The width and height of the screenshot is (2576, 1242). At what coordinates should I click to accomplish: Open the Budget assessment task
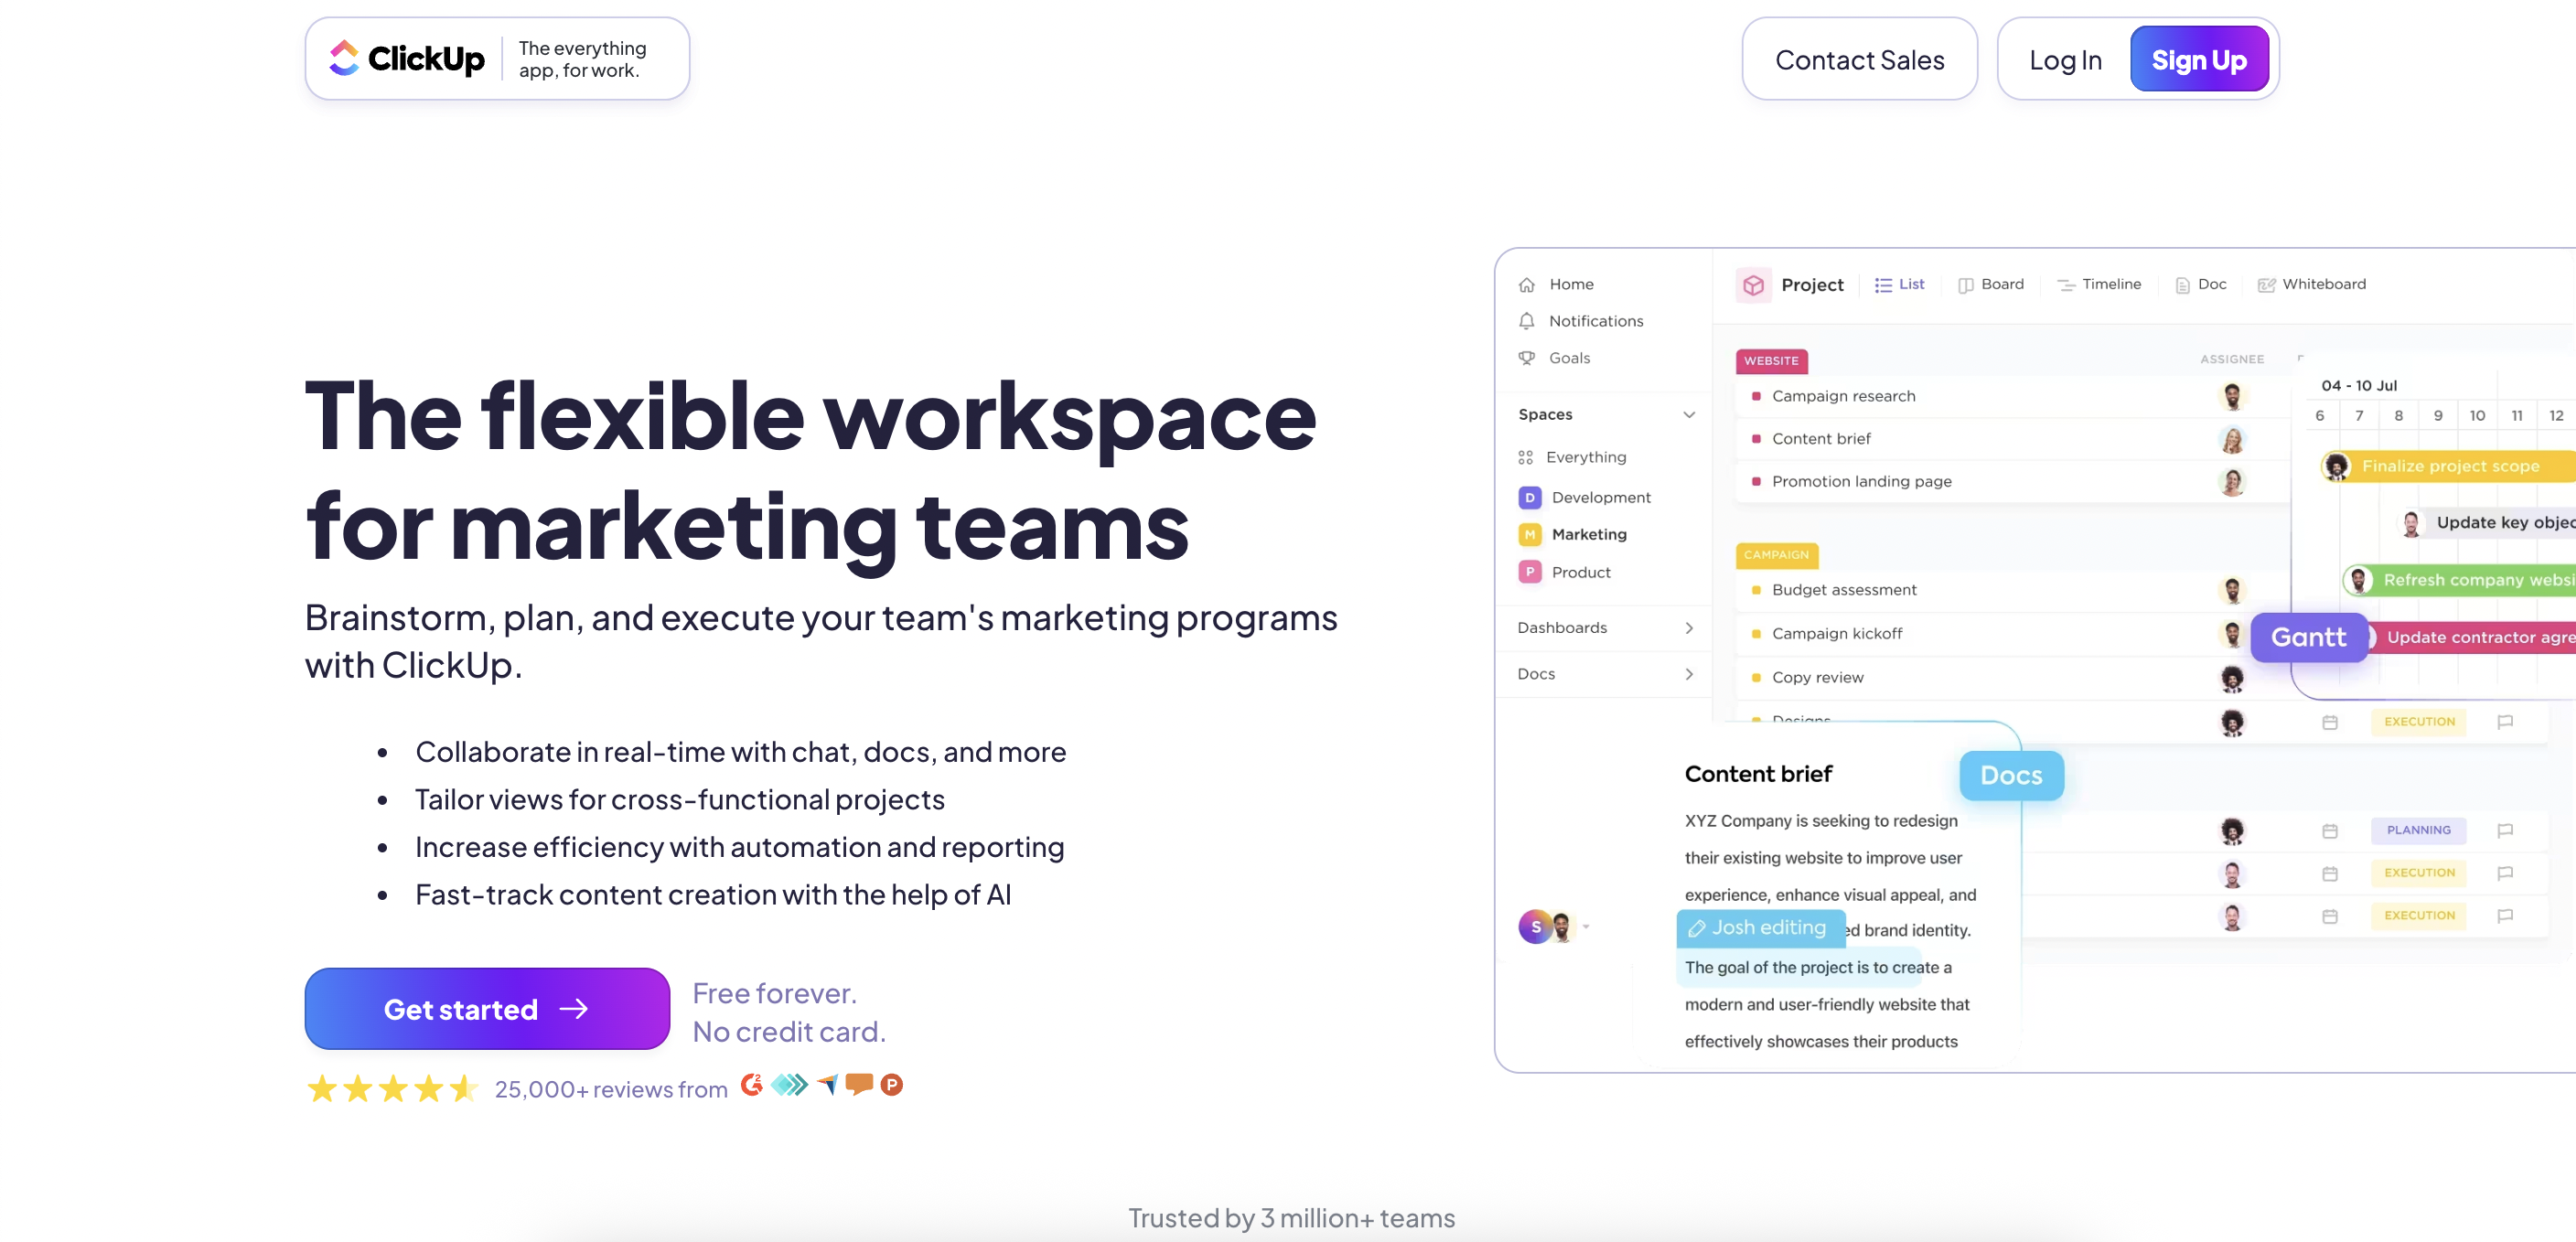pyautogui.click(x=1844, y=590)
